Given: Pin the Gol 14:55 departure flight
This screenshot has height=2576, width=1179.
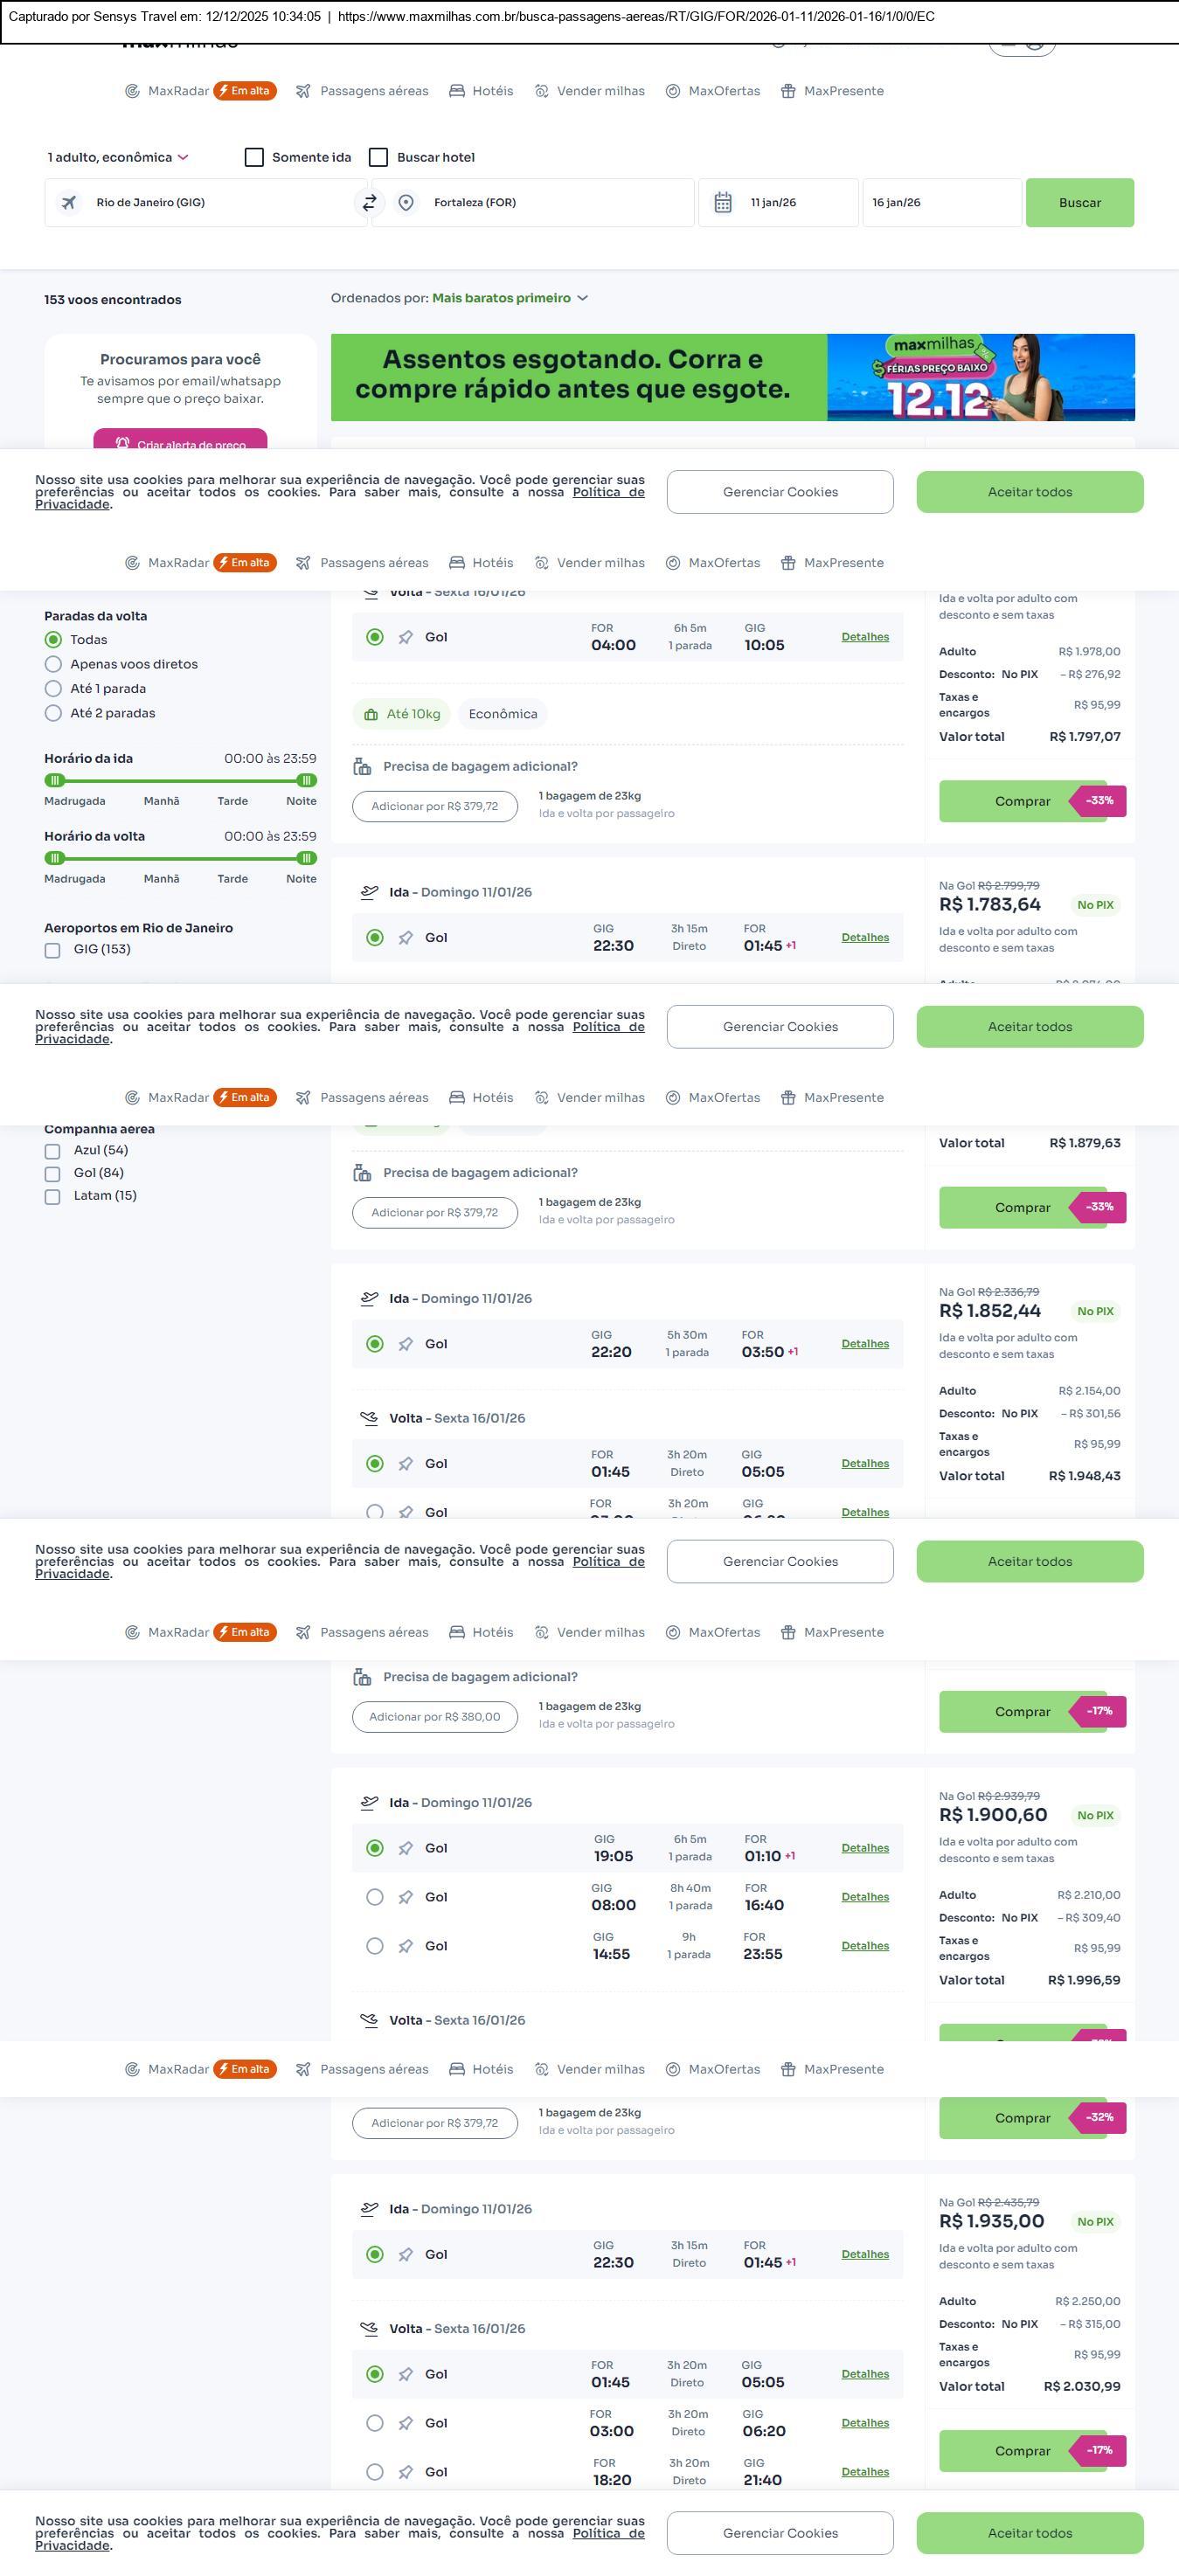Looking at the screenshot, I should (406, 1946).
